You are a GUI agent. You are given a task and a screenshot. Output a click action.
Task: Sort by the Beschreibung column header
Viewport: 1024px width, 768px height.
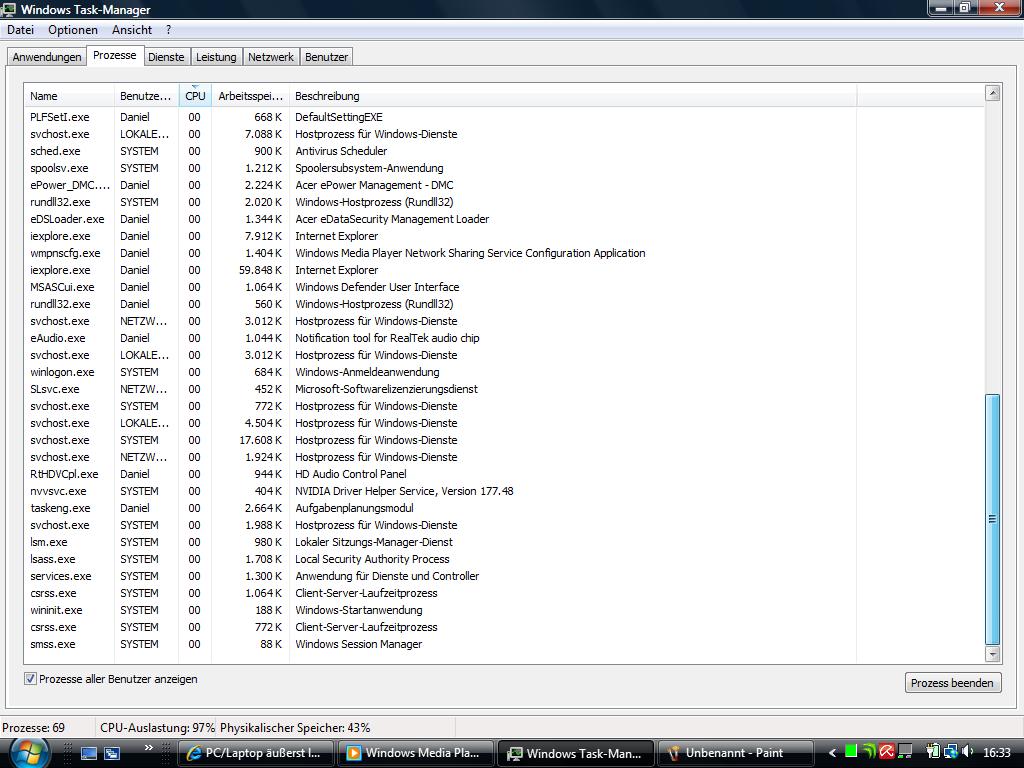(x=573, y=96)
